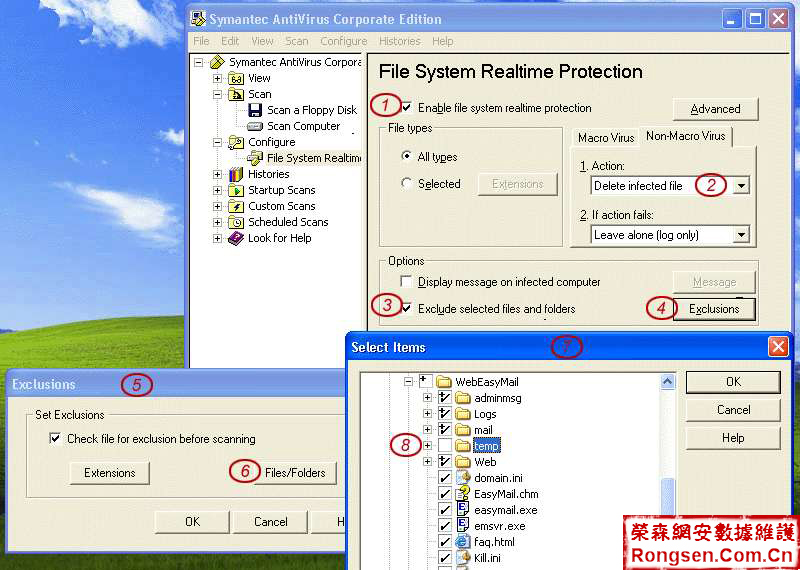
Task: Click the Logs folder icon
Action: pos(462,414)
